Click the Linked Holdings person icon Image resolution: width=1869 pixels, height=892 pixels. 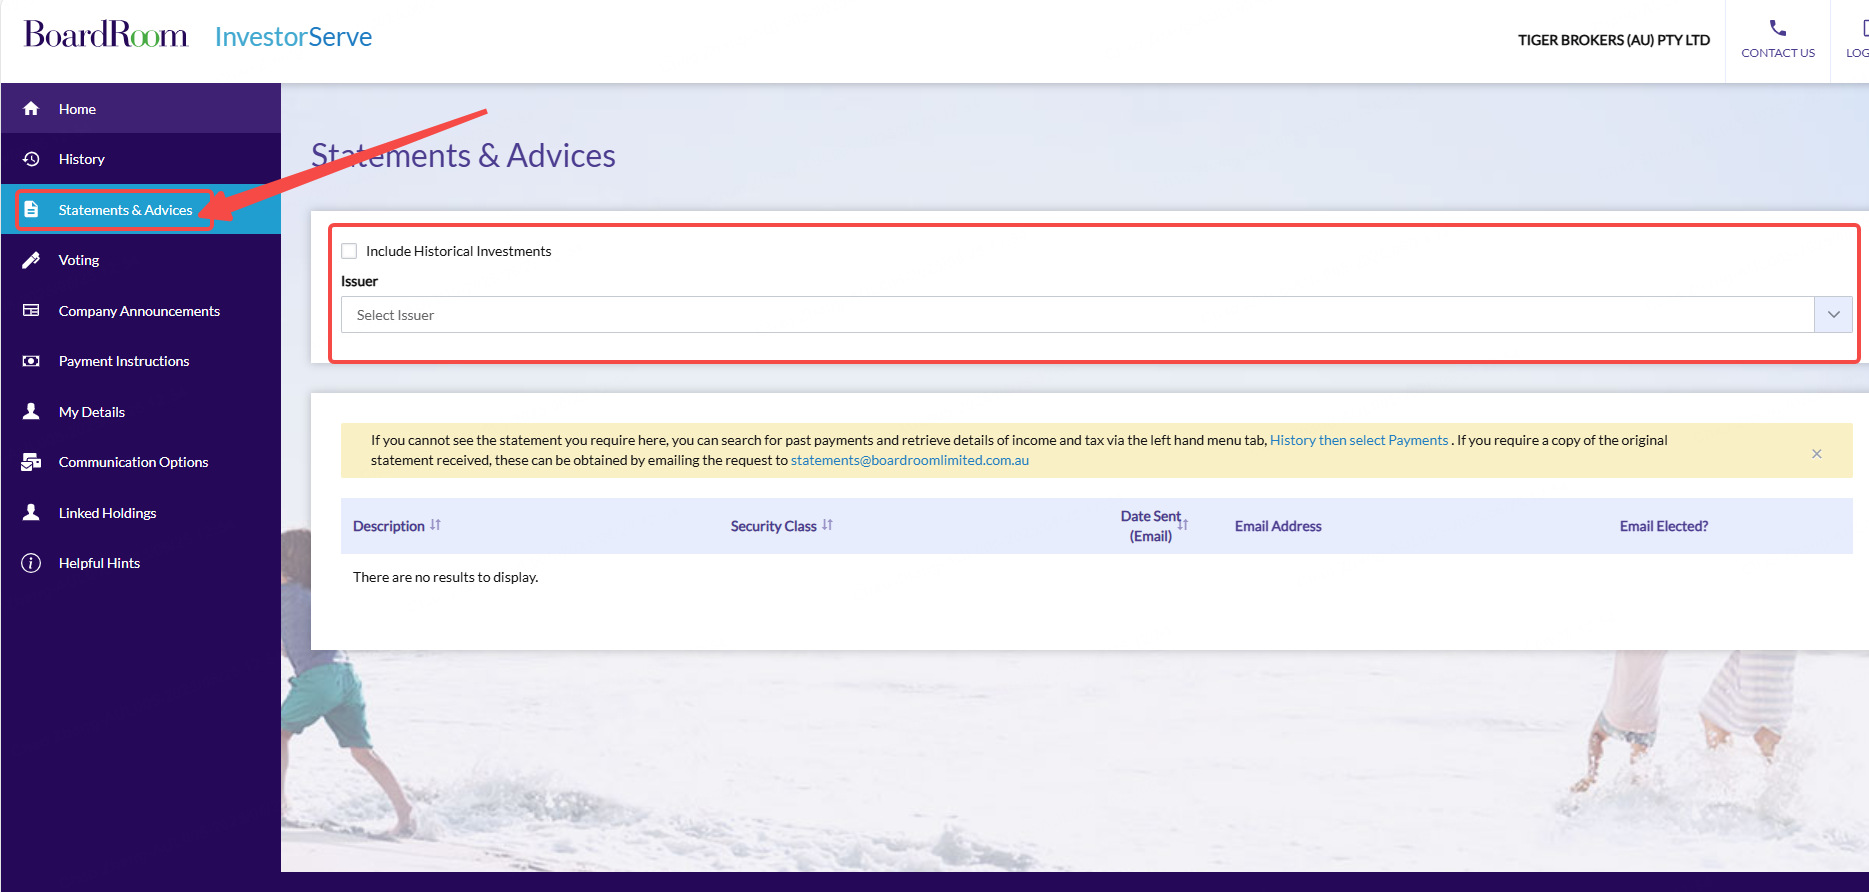[x=31, y=512]
